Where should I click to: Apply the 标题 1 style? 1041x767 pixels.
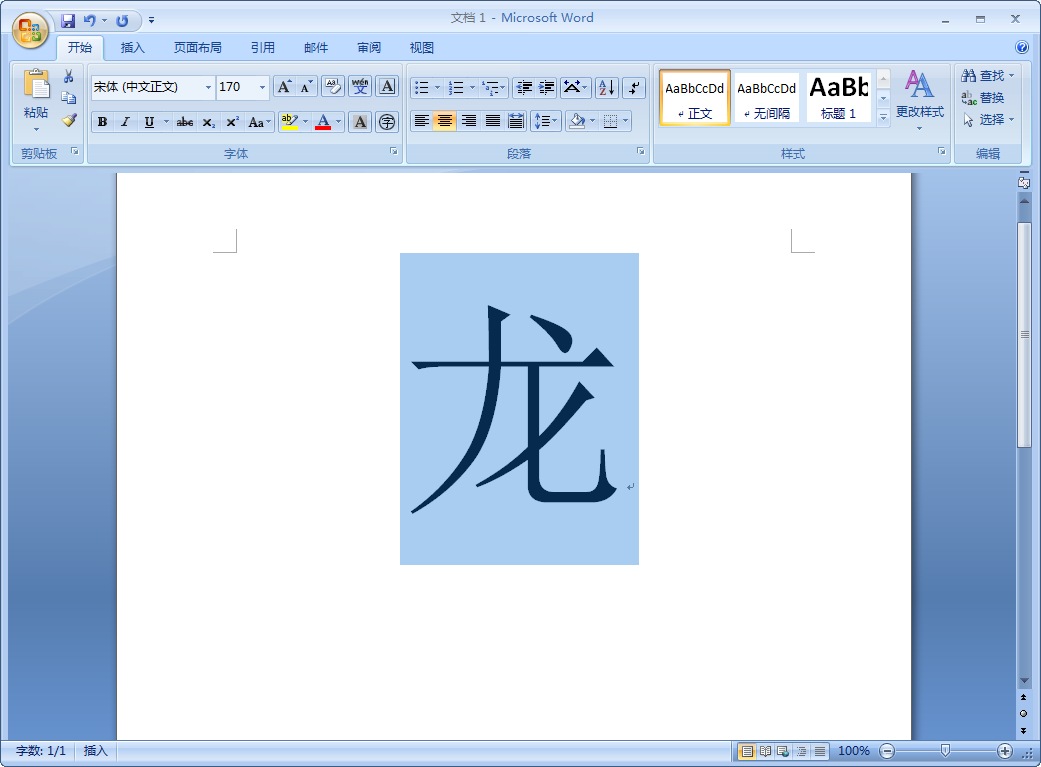point(839,98)
